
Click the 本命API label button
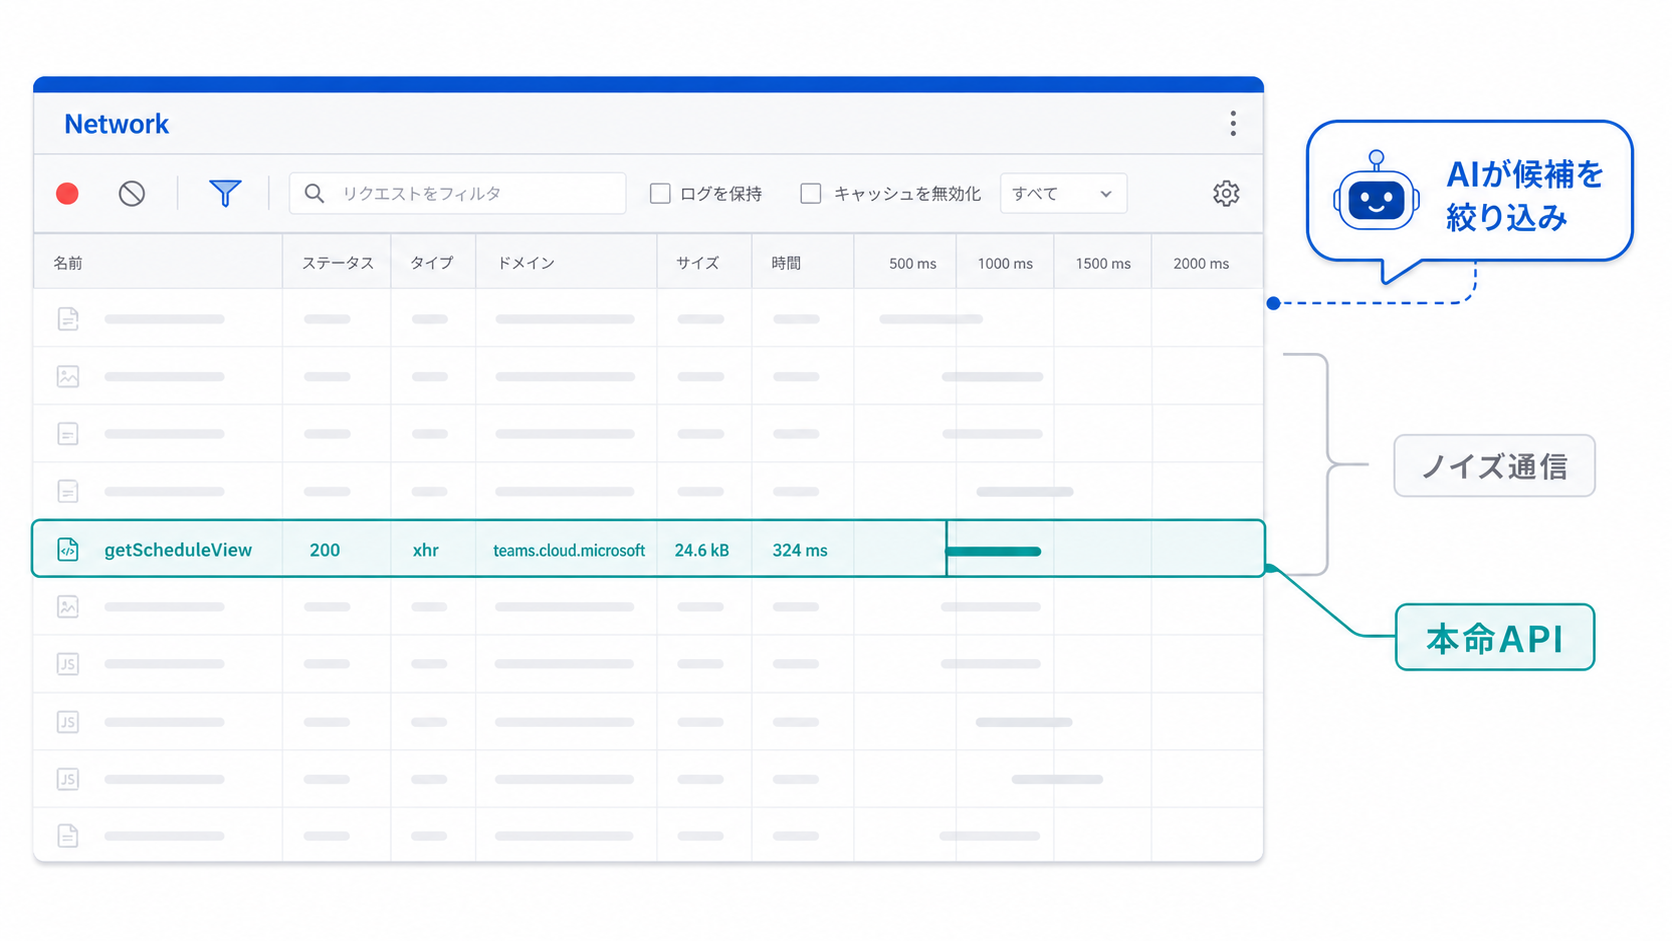coord(1495,638)
